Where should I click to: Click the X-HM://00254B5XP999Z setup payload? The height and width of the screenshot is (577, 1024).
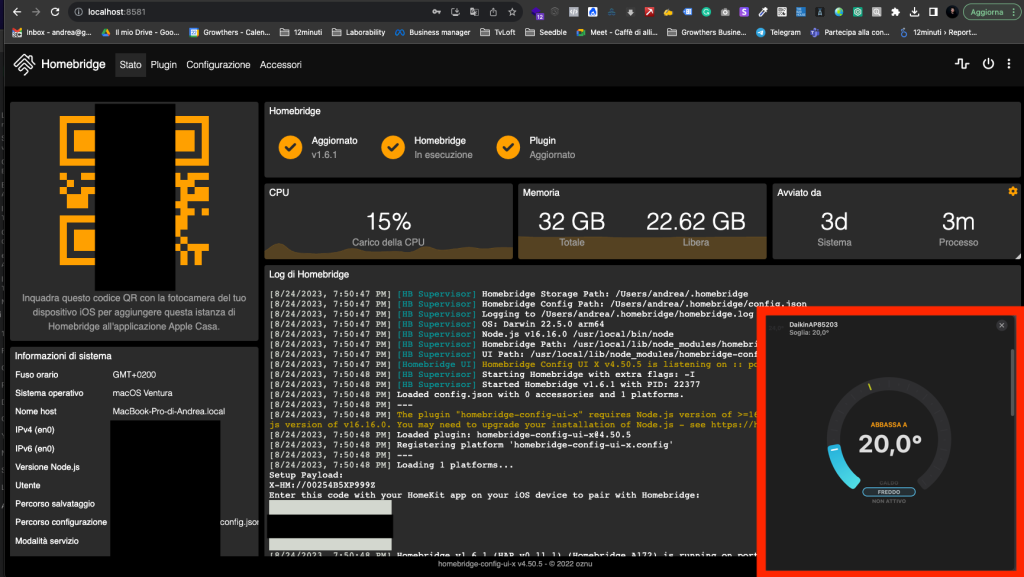pyautogui.click(x=322, y=485)
